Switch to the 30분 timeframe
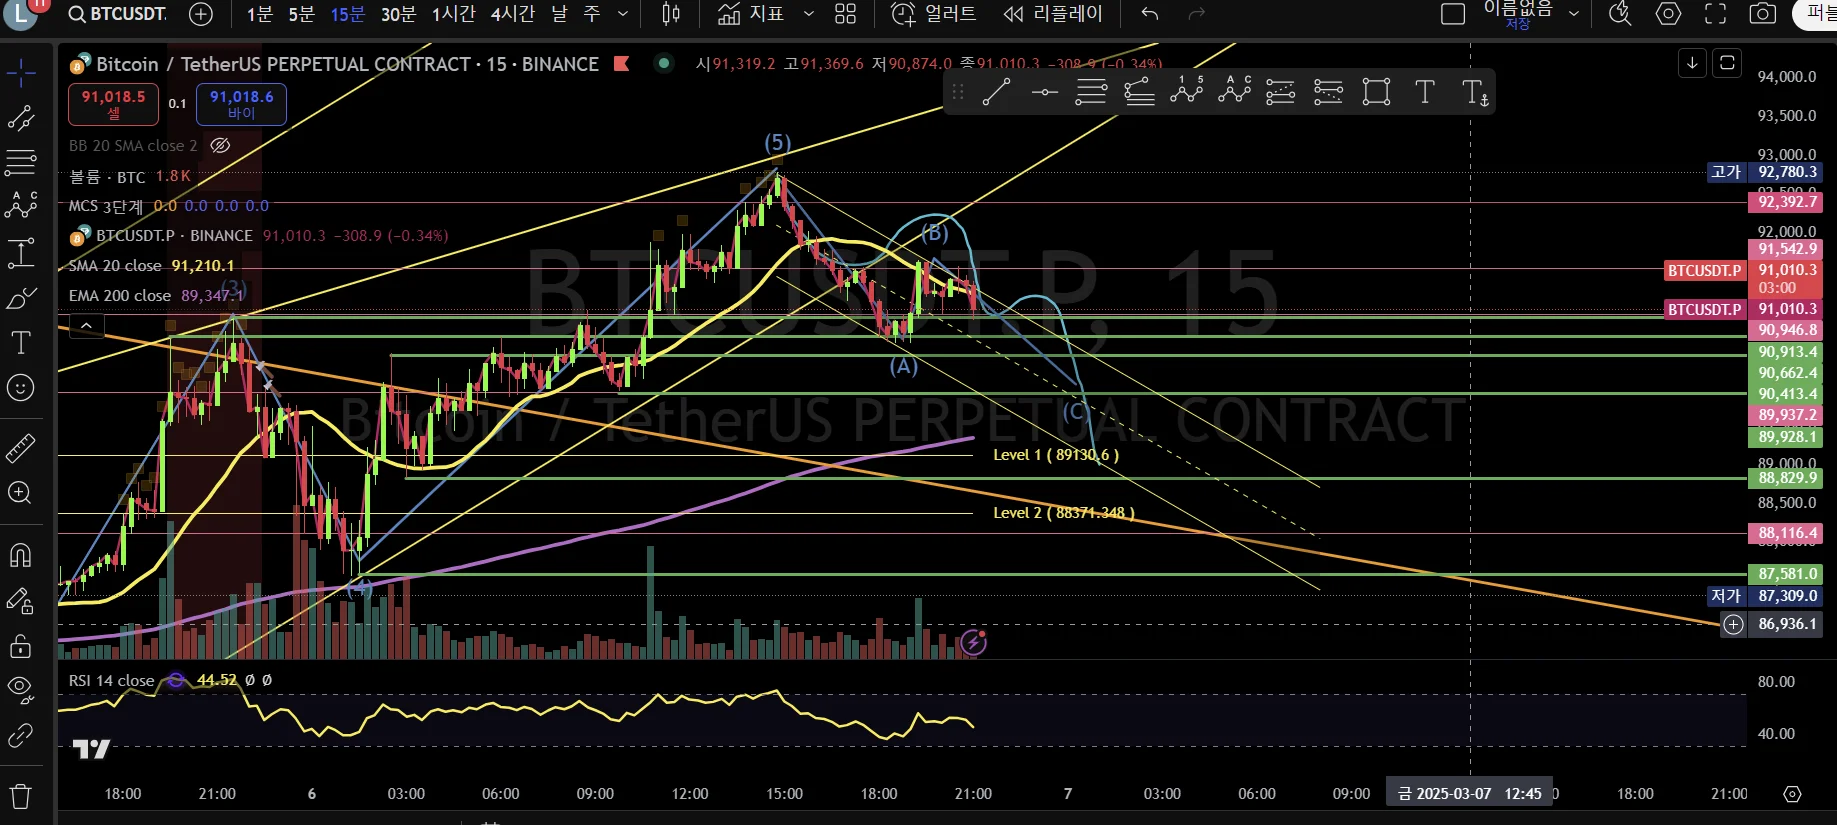Viewport: 1837px width, 825px height. (398, 14)
